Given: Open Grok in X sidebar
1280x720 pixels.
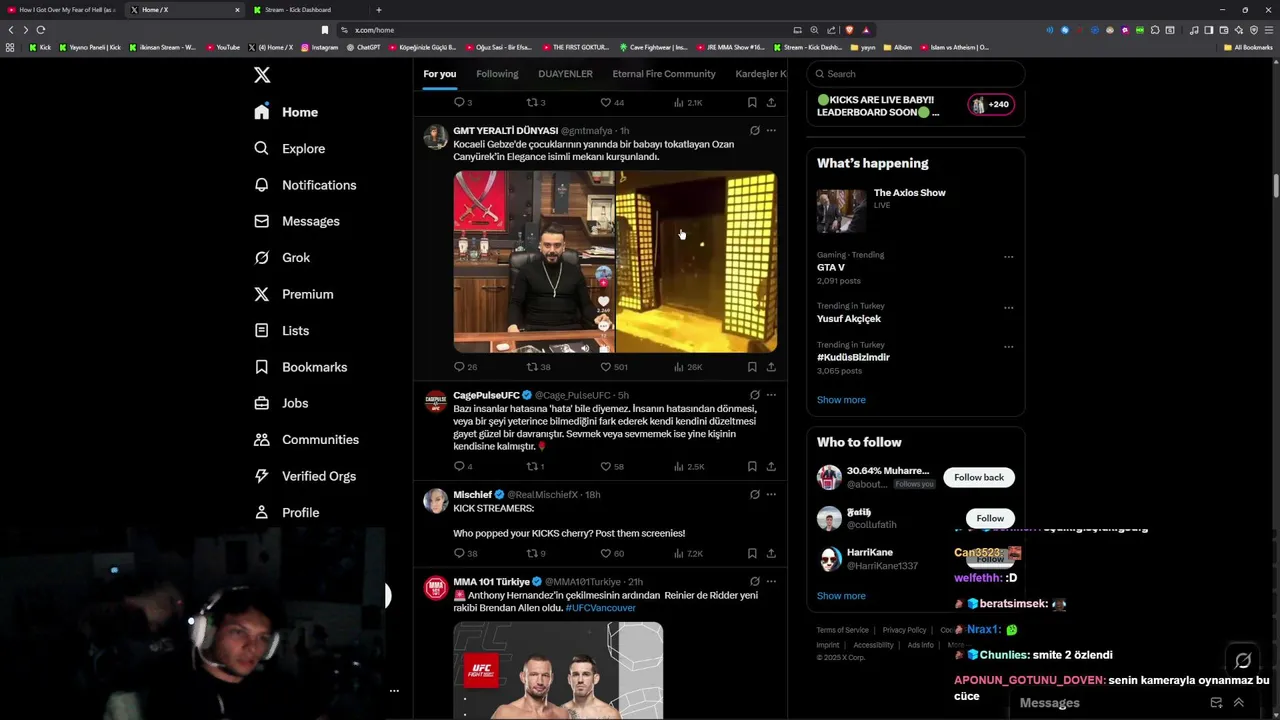Looking at the screenshot, I should (x=282, y=257).
